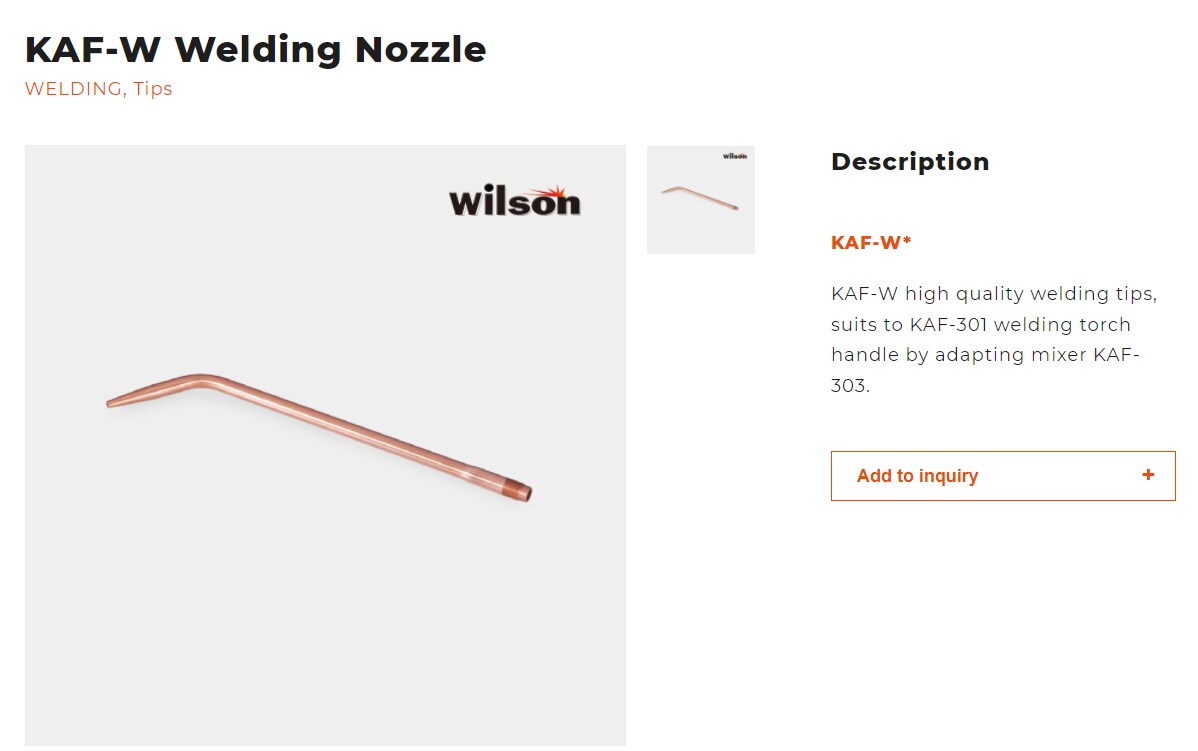The width and height of the screenshot is (1198, 751).
Task: Select the small product thumbnail image
Action: coord(700,199)
